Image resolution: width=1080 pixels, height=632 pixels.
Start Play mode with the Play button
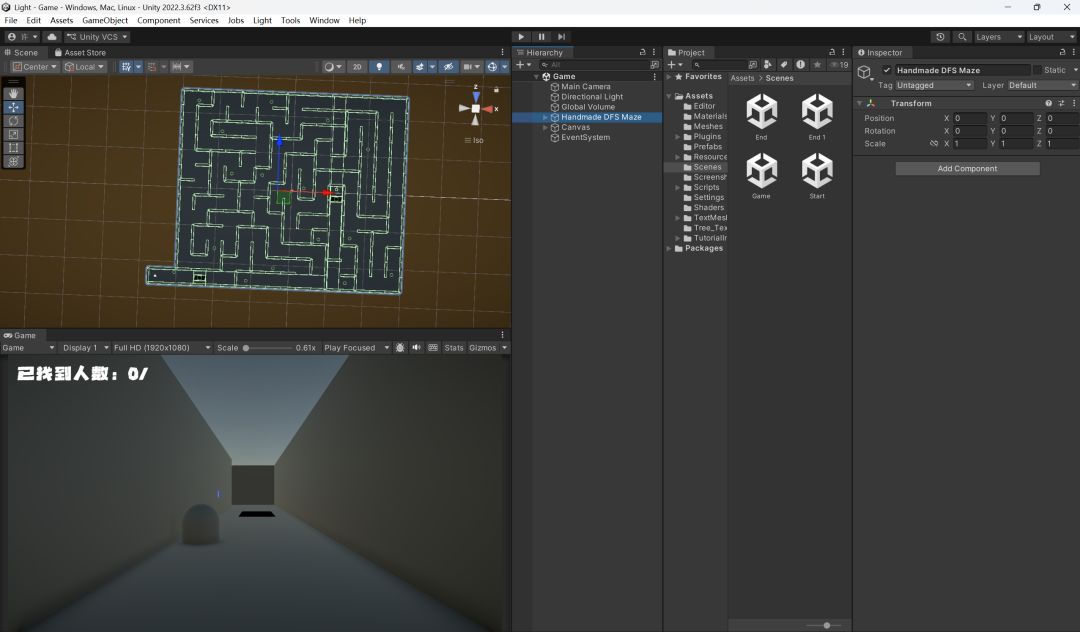point(521,36)
